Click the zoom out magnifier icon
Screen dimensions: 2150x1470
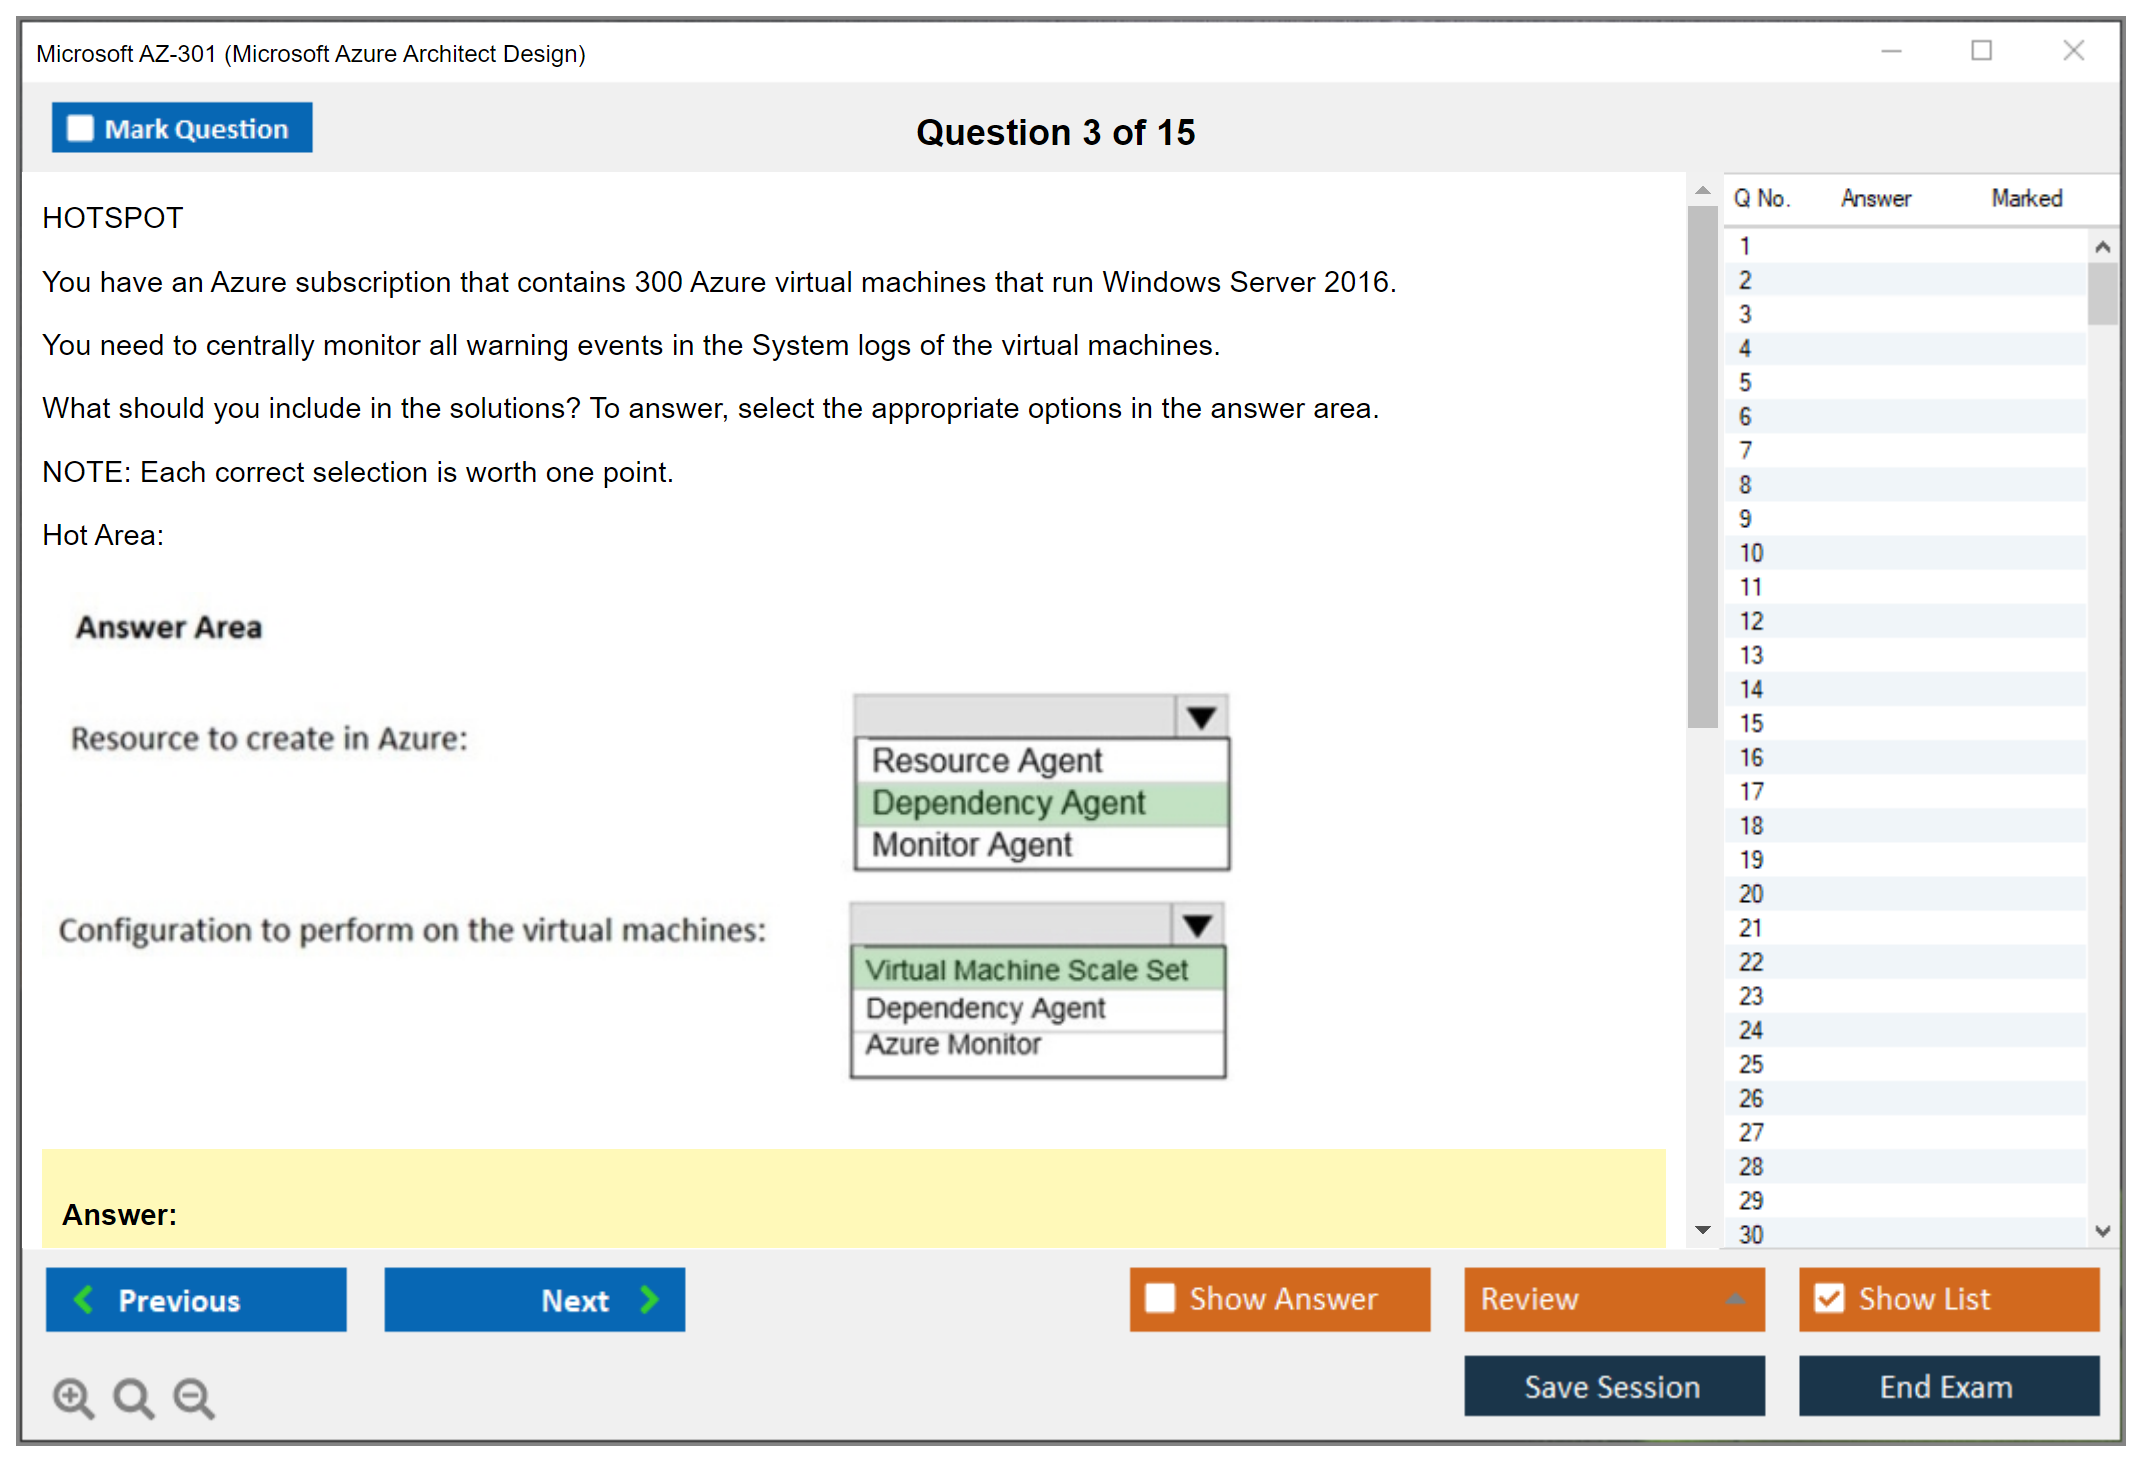[x=194, y=1397]
